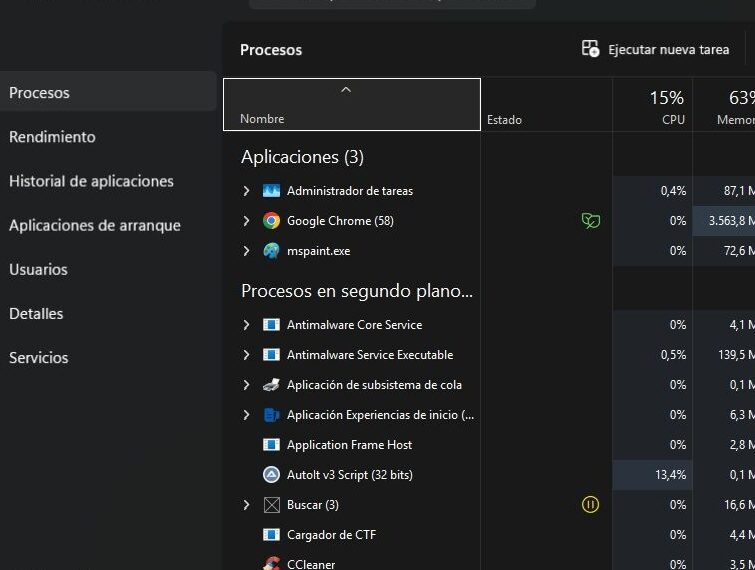This screenshot has width=755, height=570.
Task: Expand the Buscar (3) group
Action: [x=246, y=505]
